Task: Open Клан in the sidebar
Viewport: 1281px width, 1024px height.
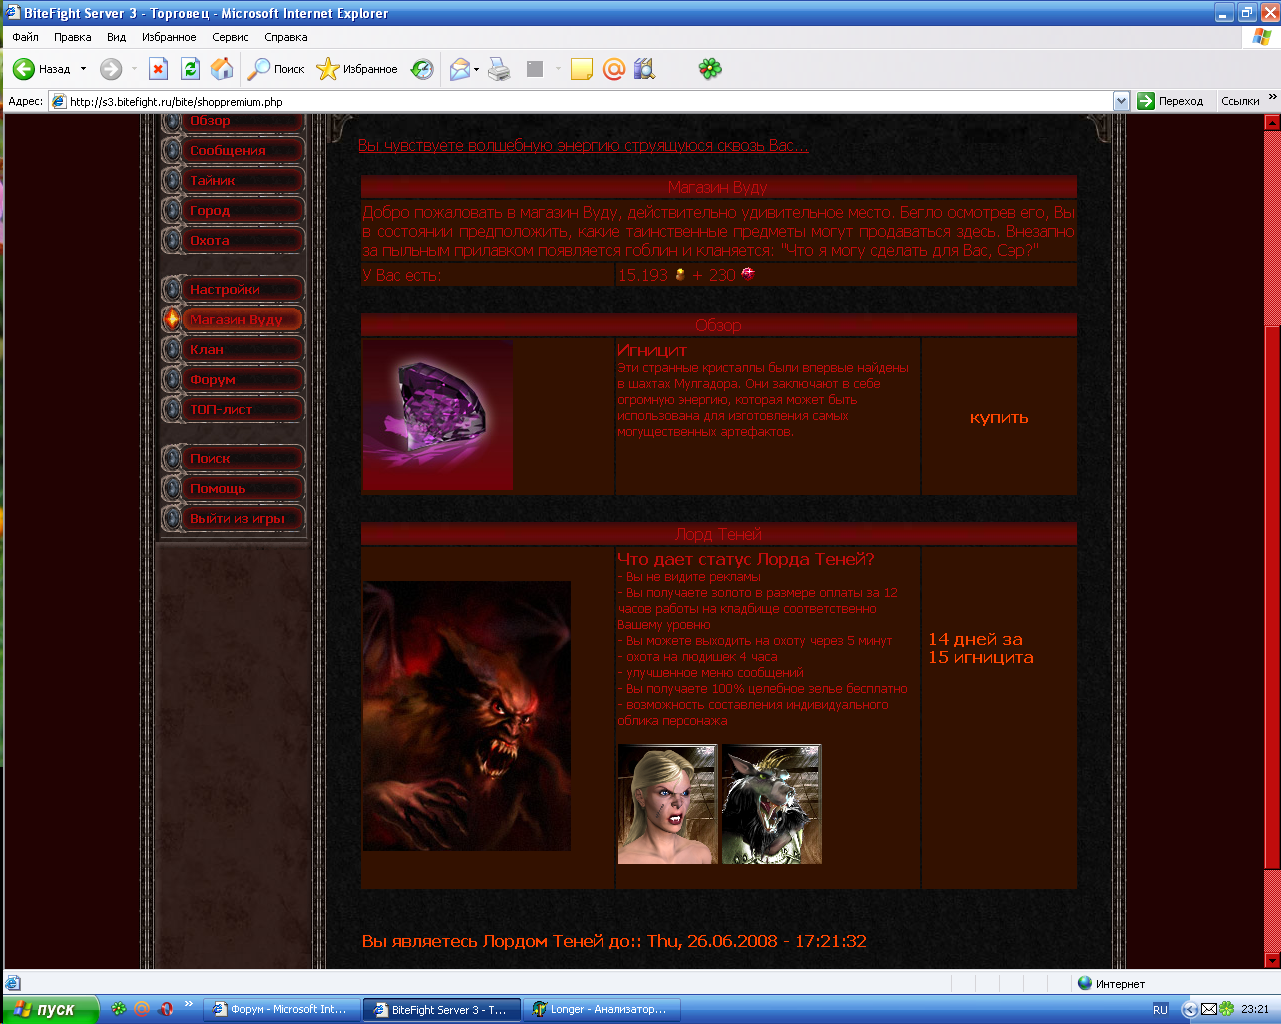Action: point(233,349)
